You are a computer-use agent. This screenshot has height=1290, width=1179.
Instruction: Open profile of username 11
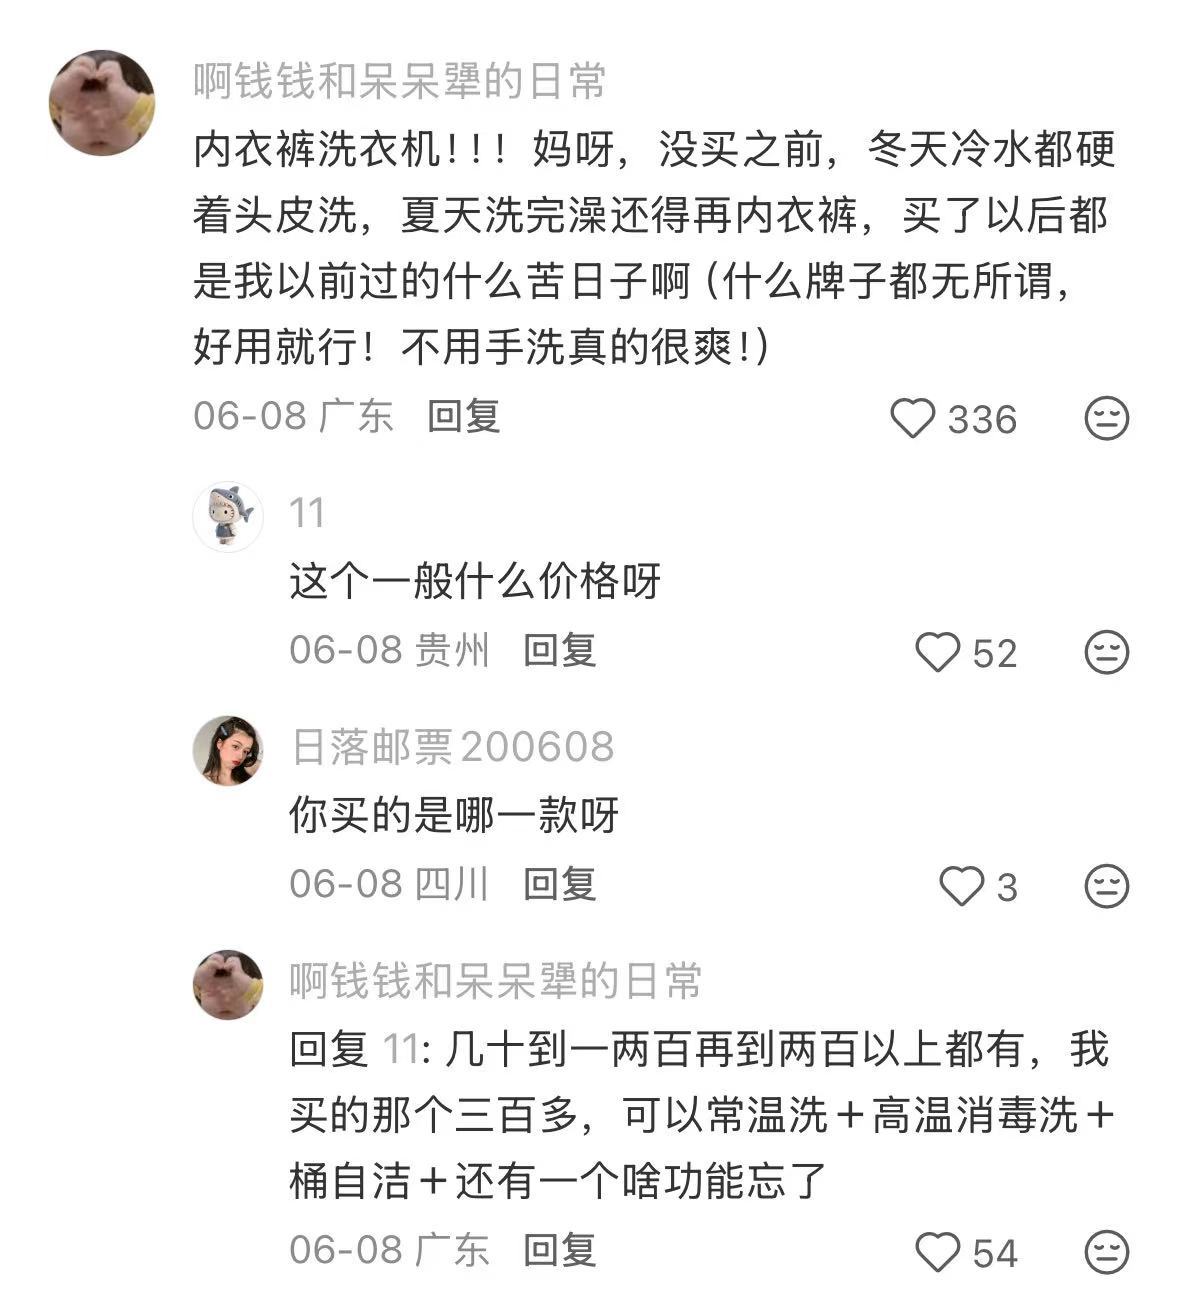307,514
